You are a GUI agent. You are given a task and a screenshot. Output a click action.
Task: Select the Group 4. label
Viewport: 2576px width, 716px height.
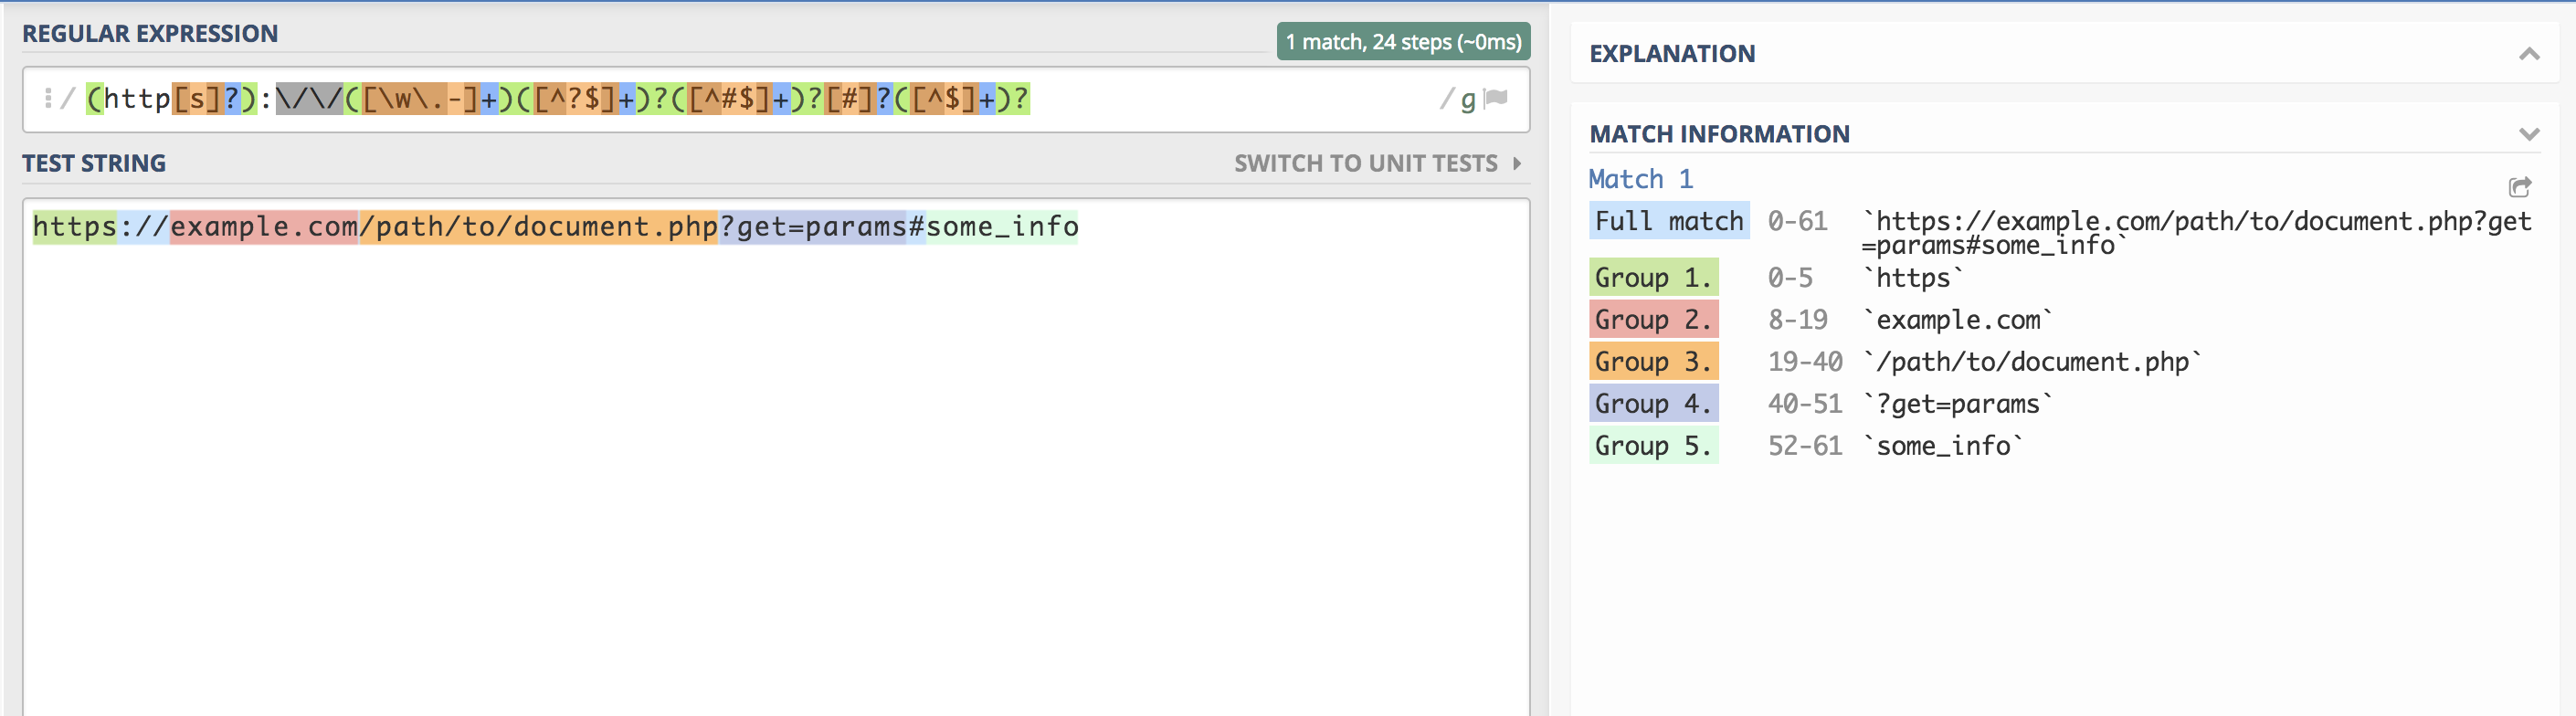point(1653,403)
